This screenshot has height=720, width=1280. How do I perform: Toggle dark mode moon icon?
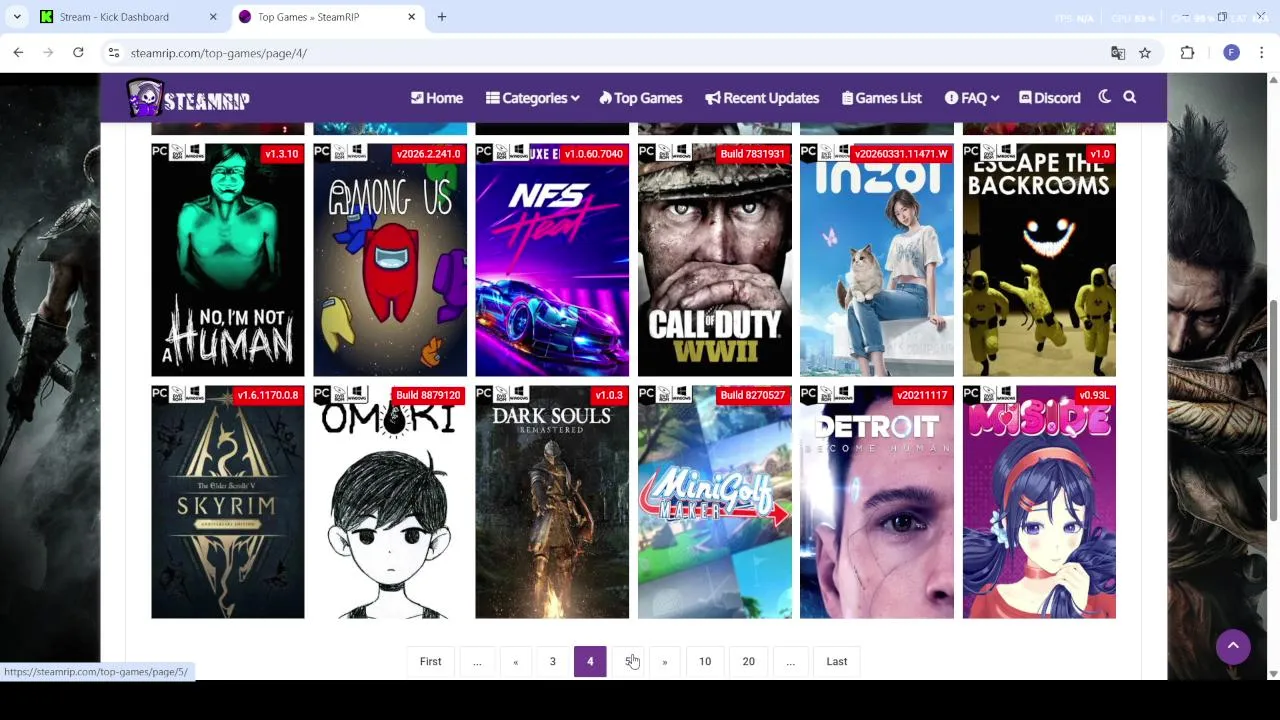click(1104, 98)
